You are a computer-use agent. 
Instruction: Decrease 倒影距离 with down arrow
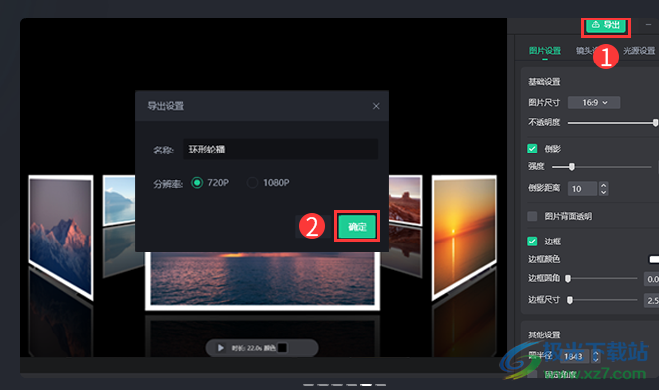604,192
